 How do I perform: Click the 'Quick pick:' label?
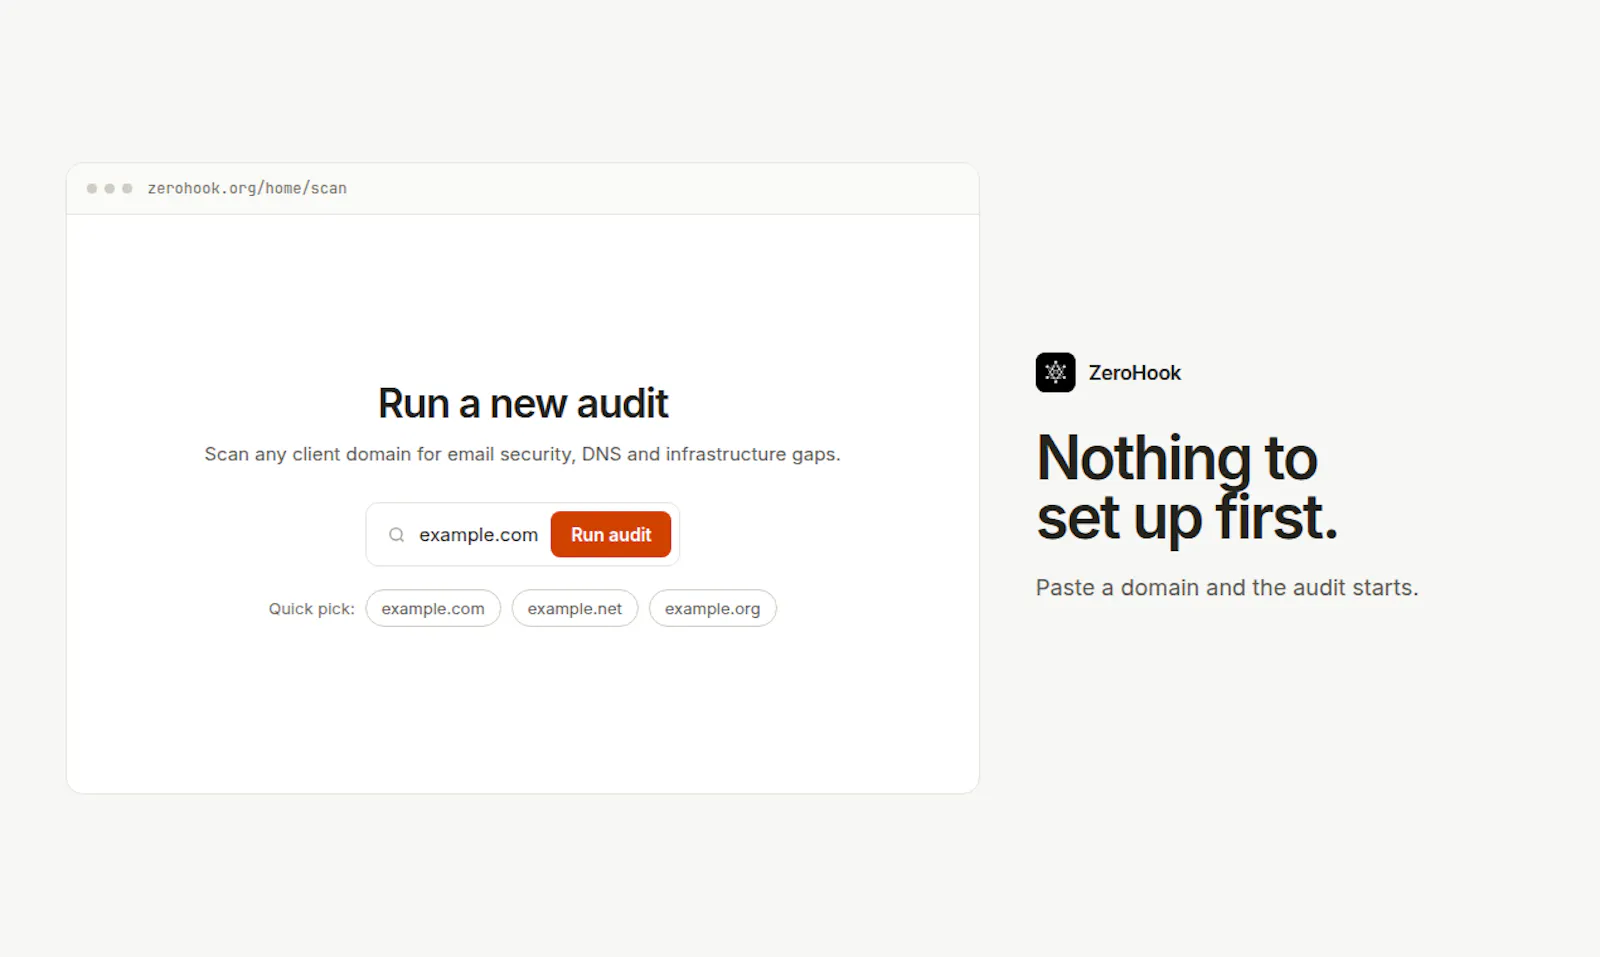coord(311,609)
